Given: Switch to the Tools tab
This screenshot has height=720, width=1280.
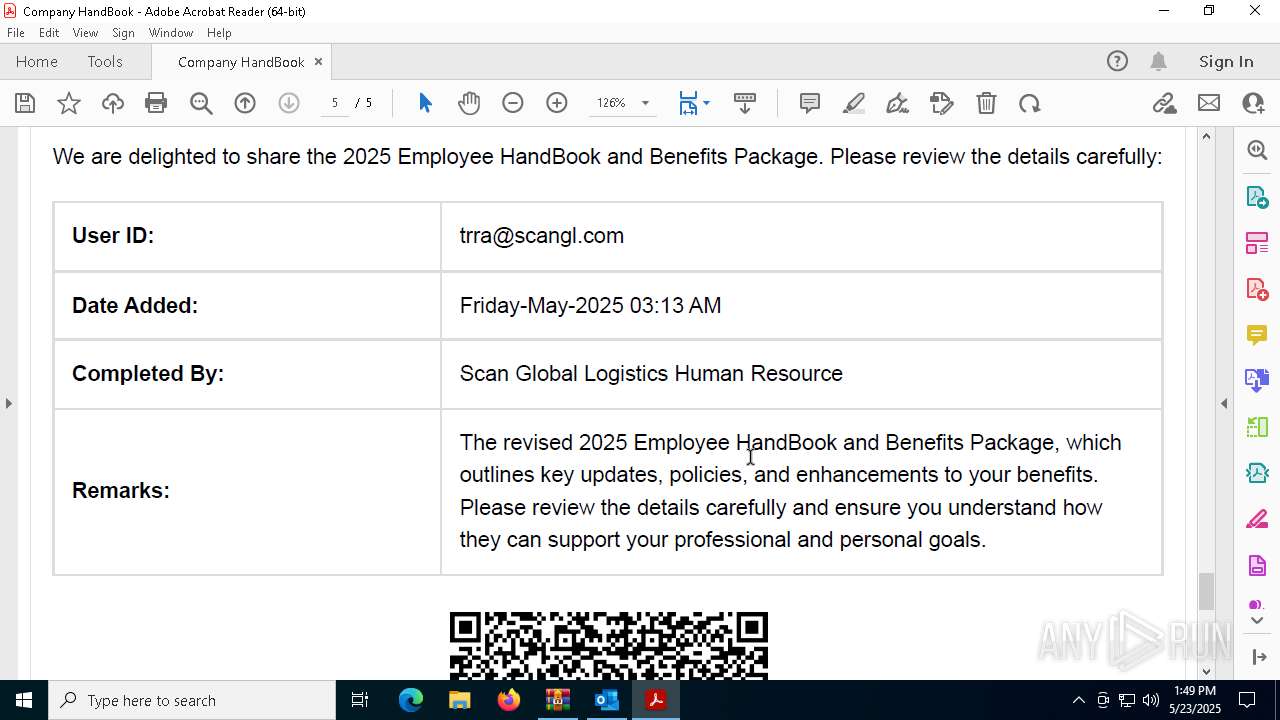Looking at the screenshot, I should [105, 62].
